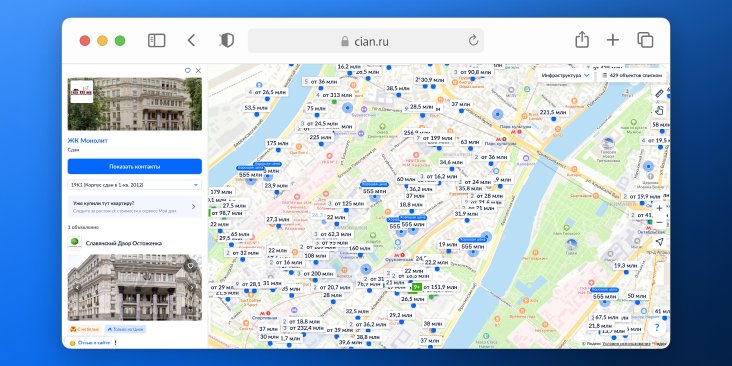This screenshot has width=732, height=366.
Task: Center map on my location arrow
Action: pyautogui.click(x=659, y=242)
